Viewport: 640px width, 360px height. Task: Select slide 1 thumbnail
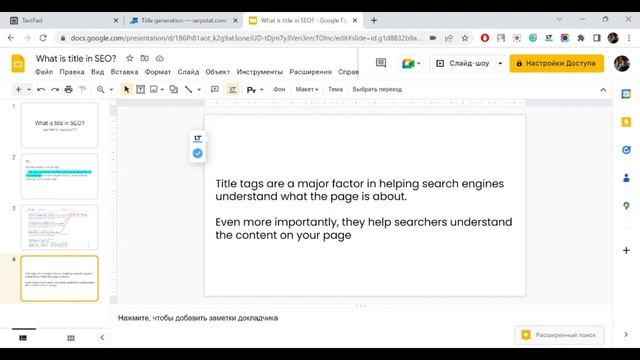tap(60, 125)
